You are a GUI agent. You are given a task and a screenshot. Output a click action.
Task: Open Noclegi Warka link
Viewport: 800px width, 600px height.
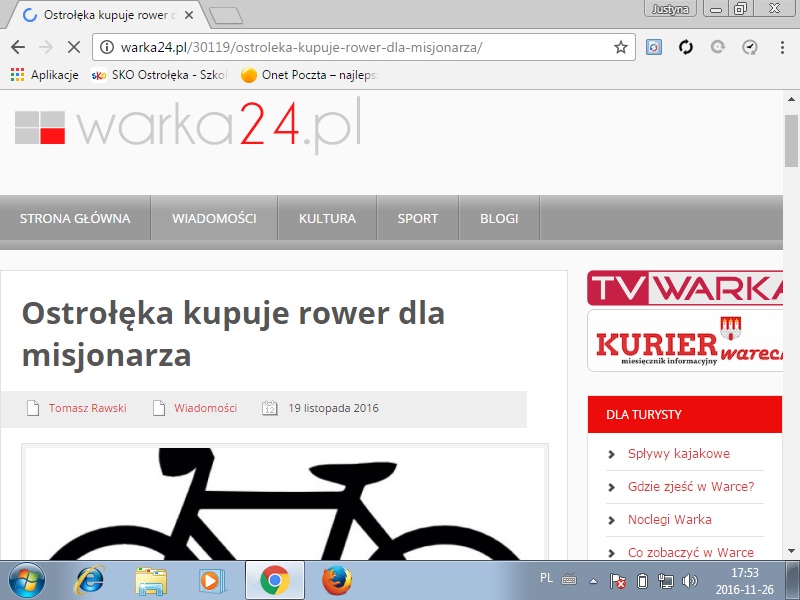(669, 519)
